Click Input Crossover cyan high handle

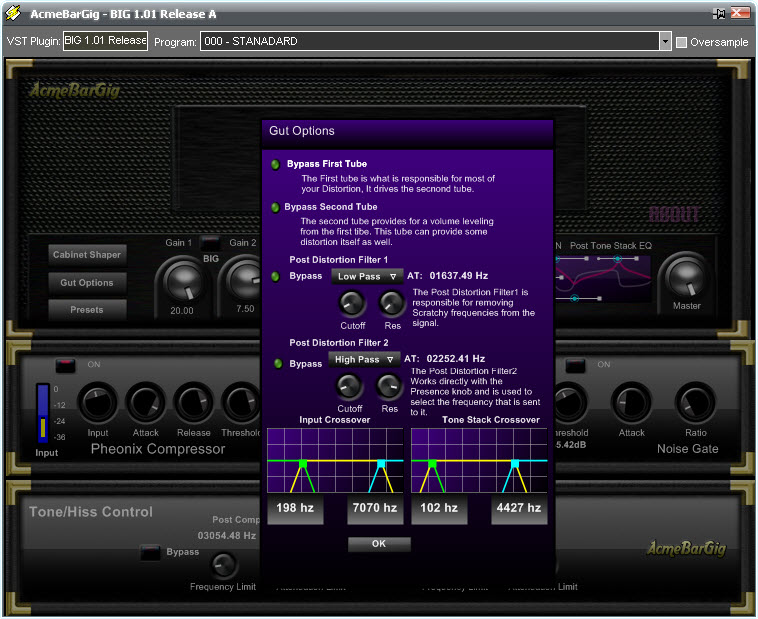381,464
